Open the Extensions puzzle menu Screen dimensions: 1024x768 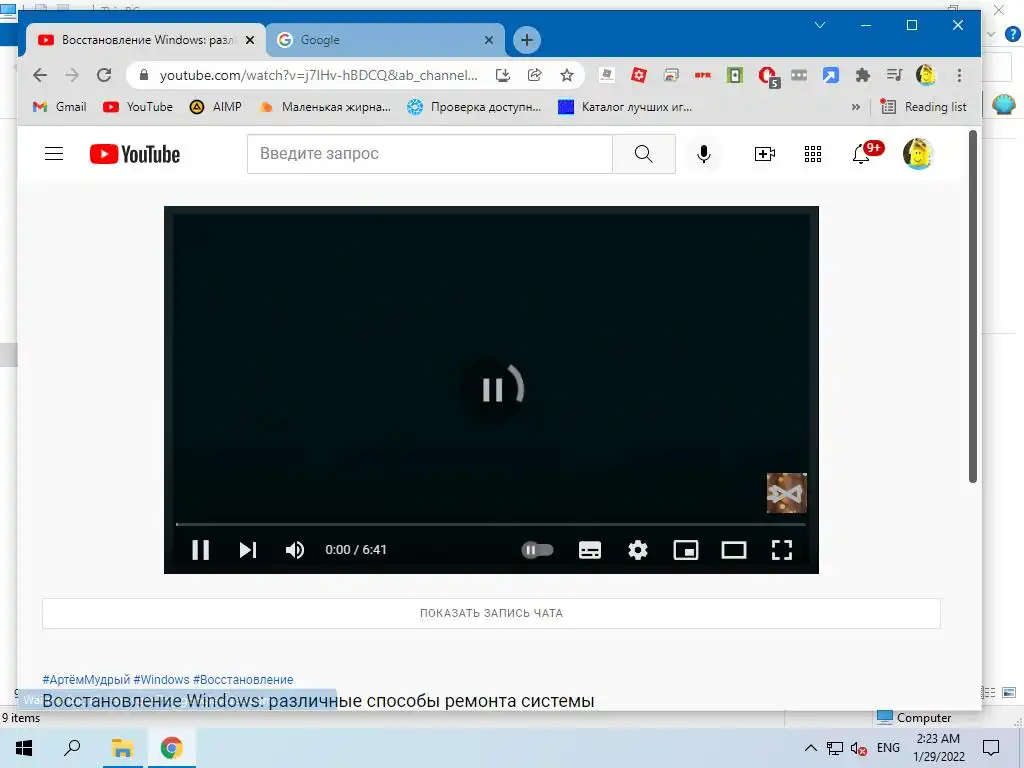(x=863, y=75)
